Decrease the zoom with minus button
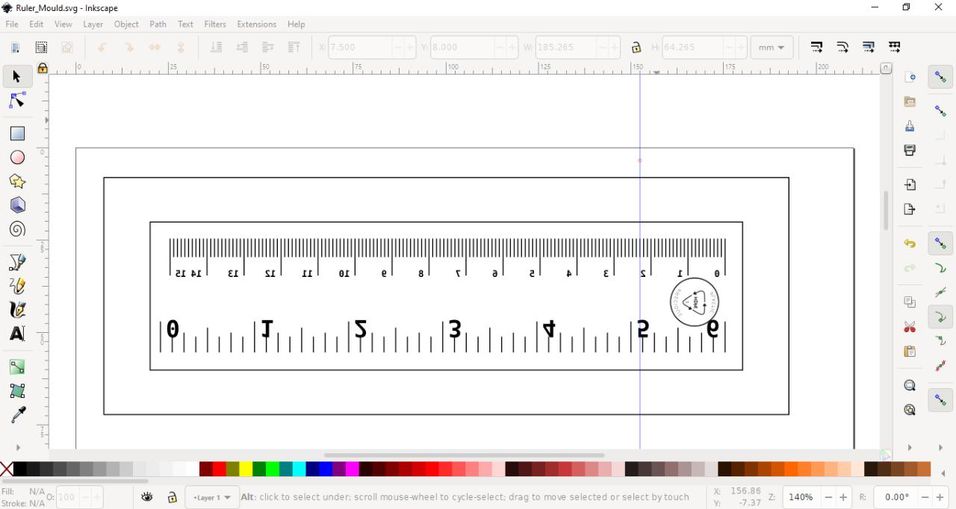Screen dimensions: 956x509 [x=828, y=497]
